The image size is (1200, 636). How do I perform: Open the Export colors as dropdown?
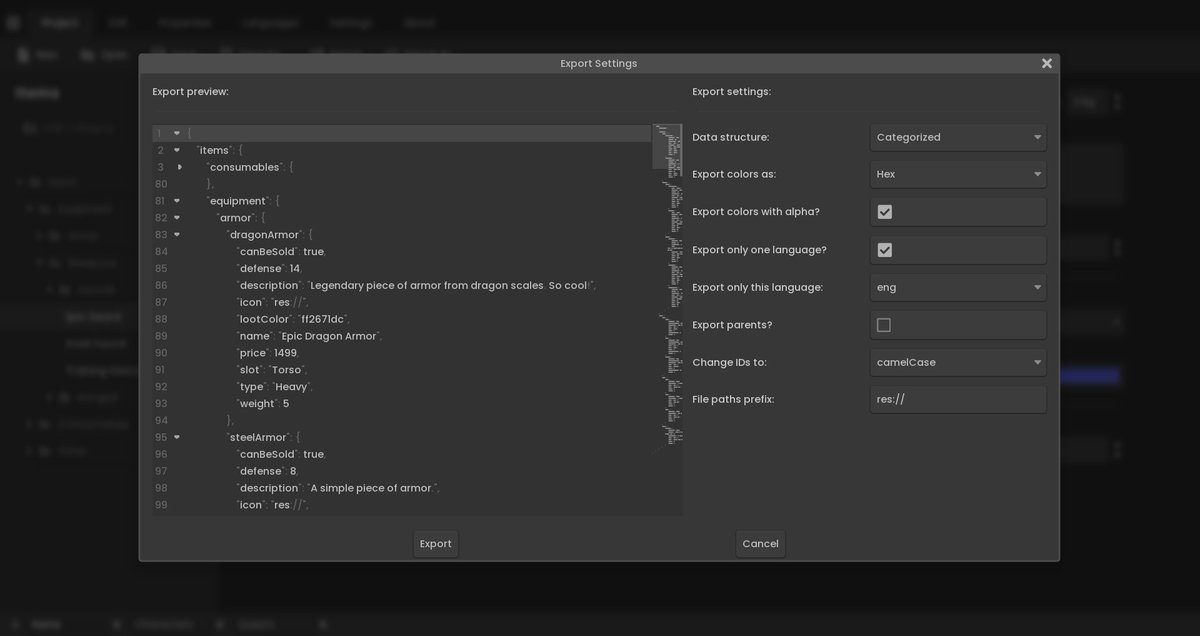click(x=958, y=174)
